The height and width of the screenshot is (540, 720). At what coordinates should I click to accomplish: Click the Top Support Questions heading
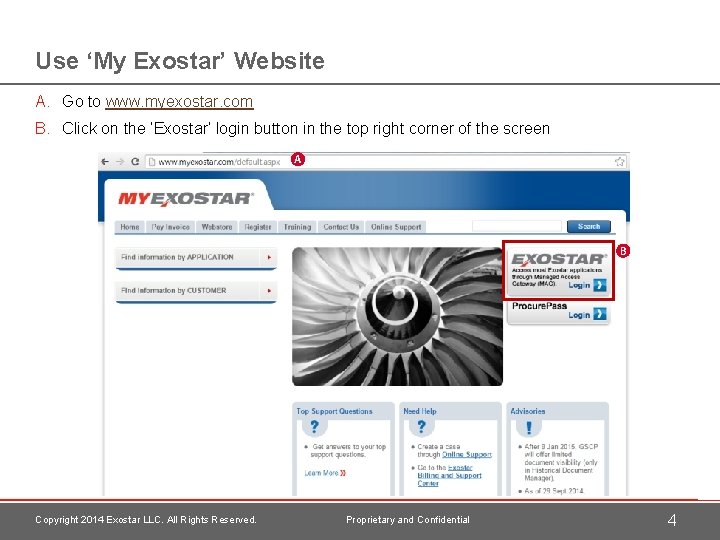[x=334, y=411]
